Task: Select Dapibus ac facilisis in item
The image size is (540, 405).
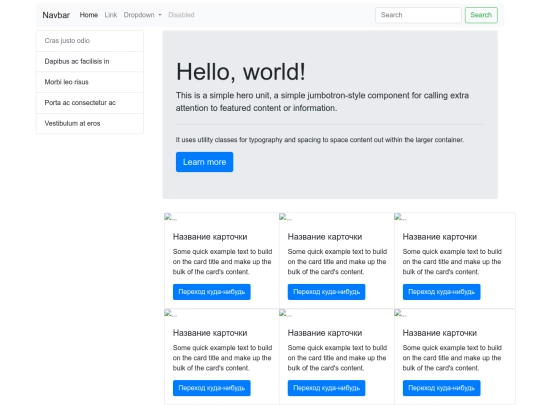Action: tap(90, 61)
